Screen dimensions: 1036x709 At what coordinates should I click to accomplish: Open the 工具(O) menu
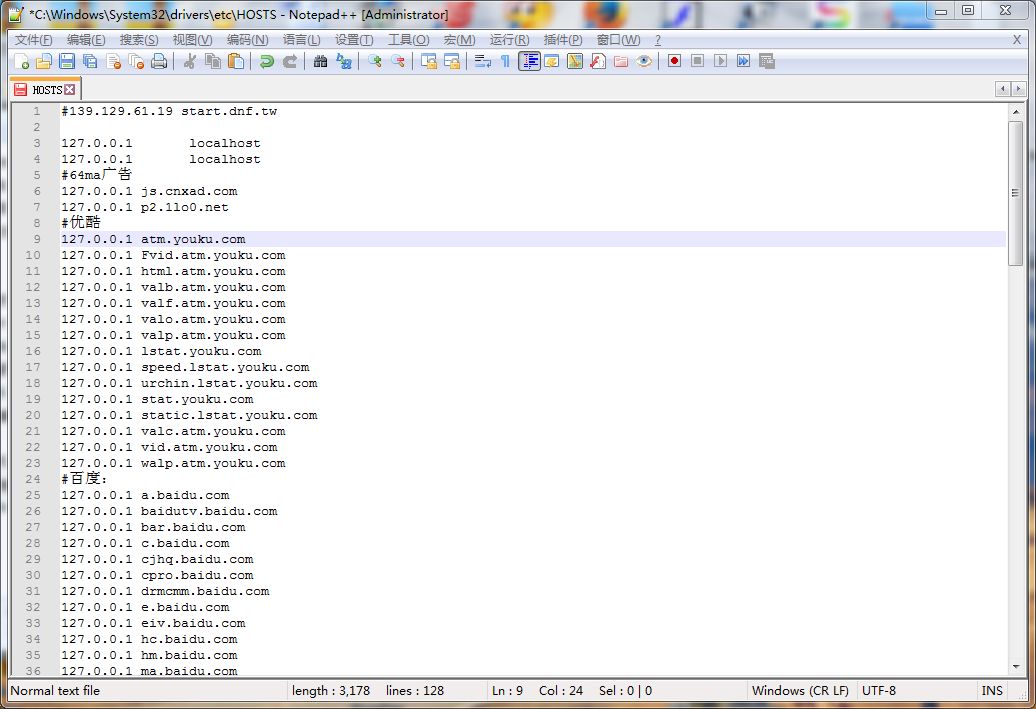pos(408,40)
